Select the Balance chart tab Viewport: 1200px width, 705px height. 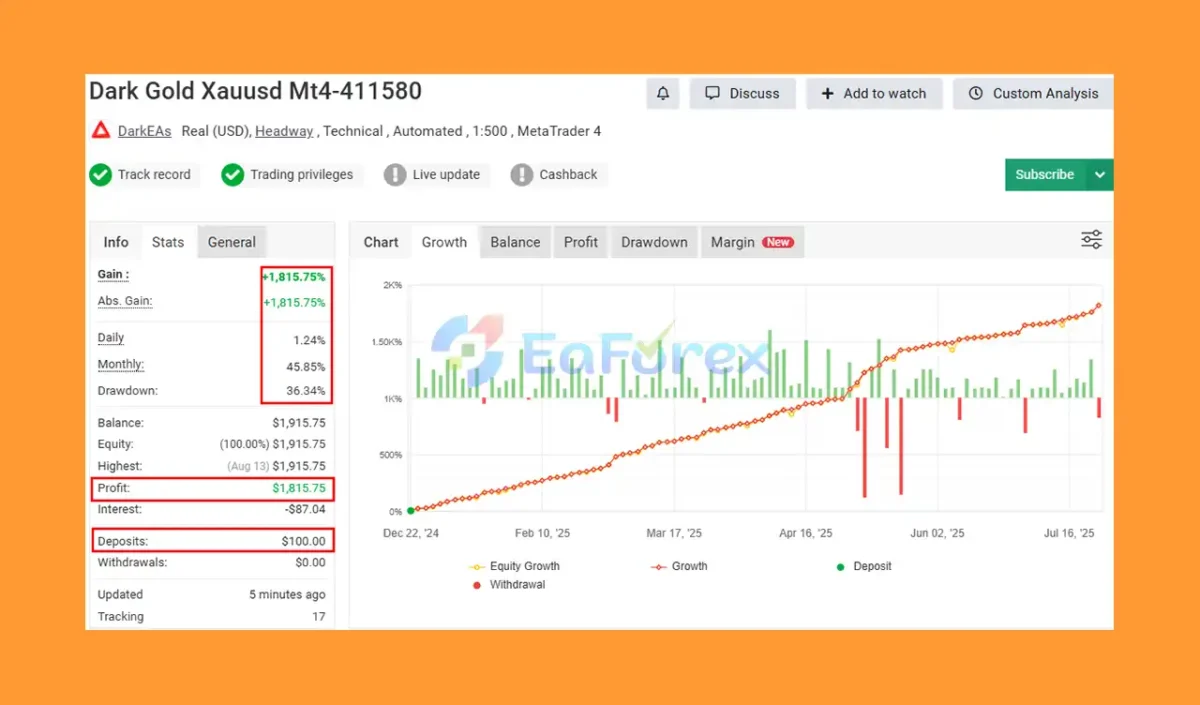pos(515,242)
